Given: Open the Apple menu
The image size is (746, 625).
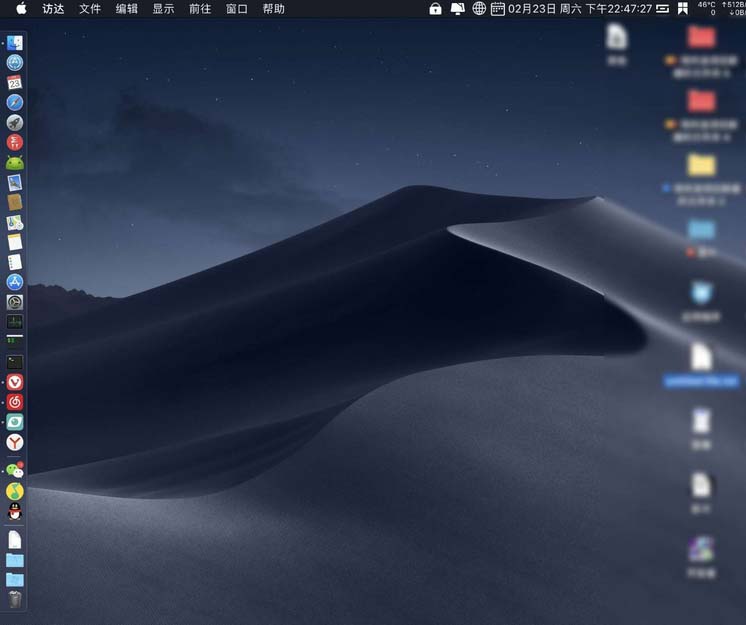Looking at the screenshot, I should [x=21, y=9].
